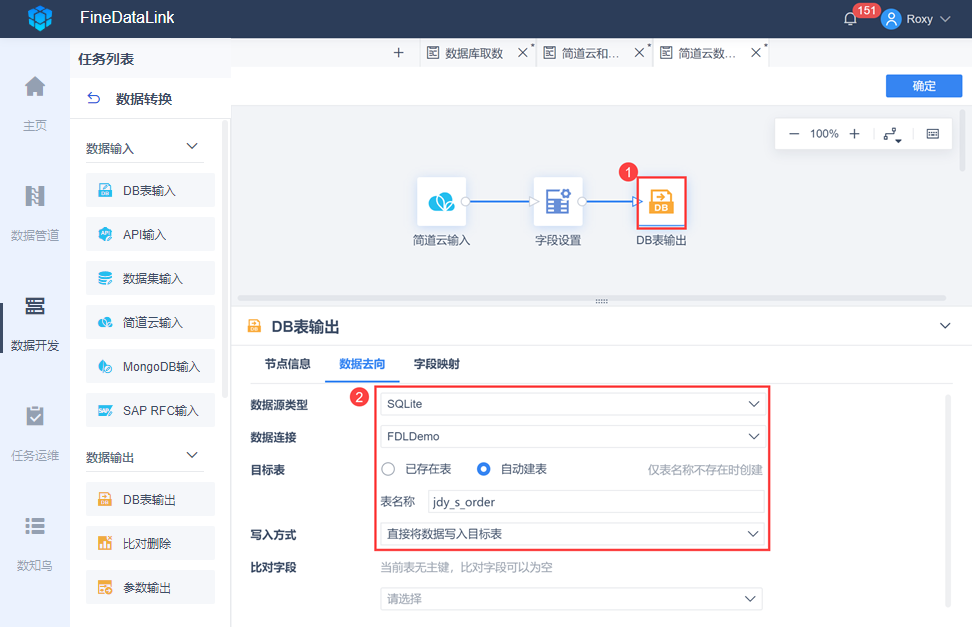The image size is (972, 627).
Task: Click back arrow next to 数据转换
Action: (94, 98)
